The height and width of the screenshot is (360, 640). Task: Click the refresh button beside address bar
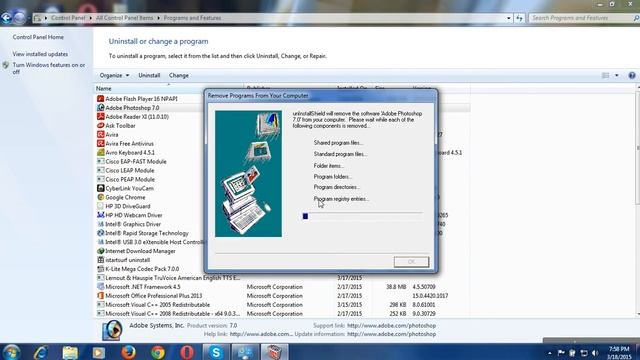point(519,18)
